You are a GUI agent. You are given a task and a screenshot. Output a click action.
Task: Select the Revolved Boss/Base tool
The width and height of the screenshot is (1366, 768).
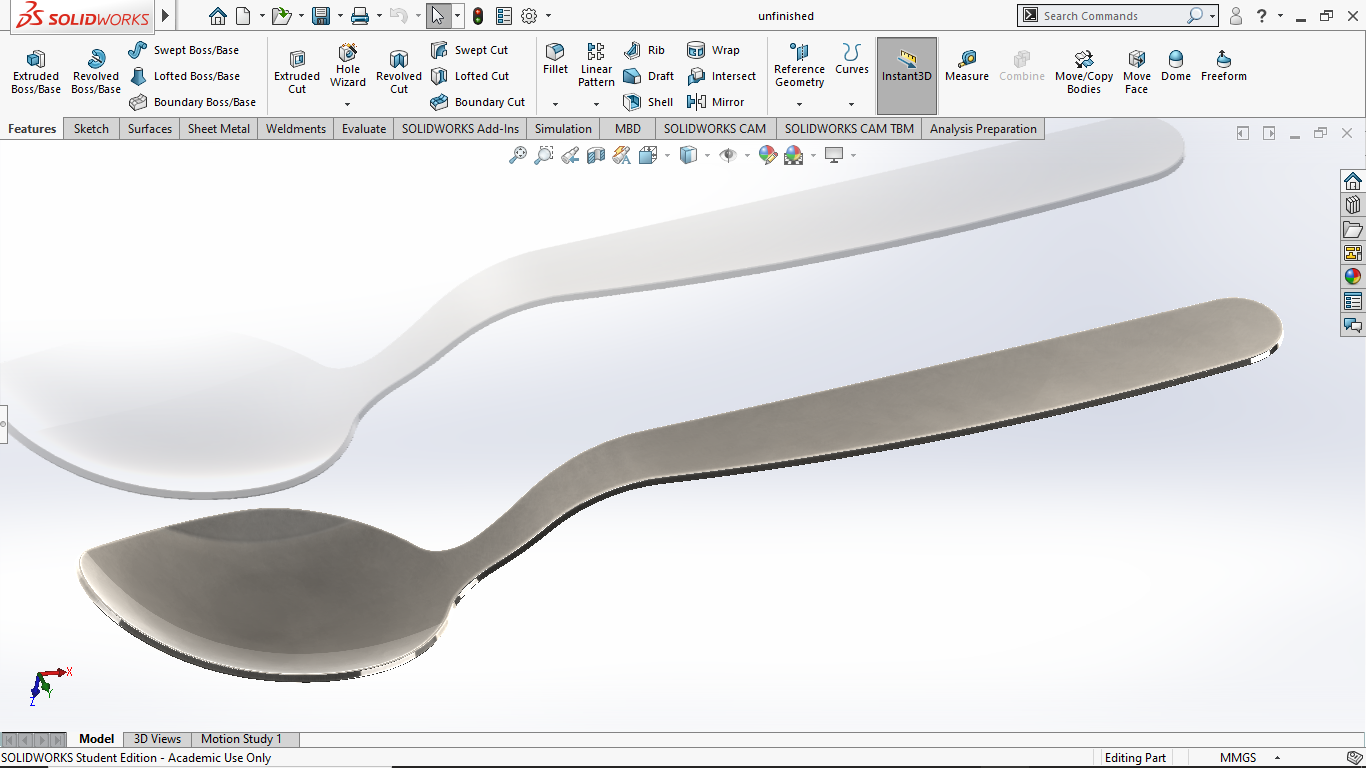(x=96, y=72)
